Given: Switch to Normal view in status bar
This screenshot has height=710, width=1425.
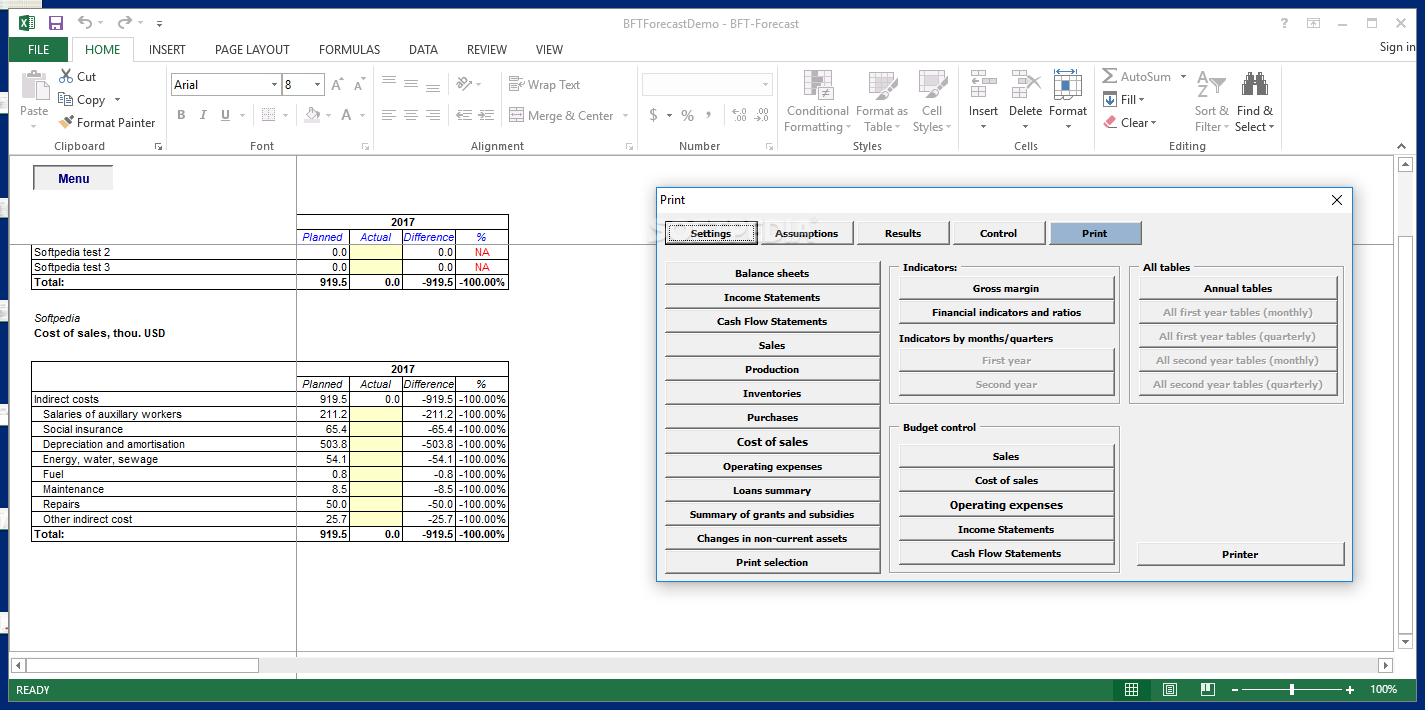Looking at the screenshot, I should coord(1131,690).
